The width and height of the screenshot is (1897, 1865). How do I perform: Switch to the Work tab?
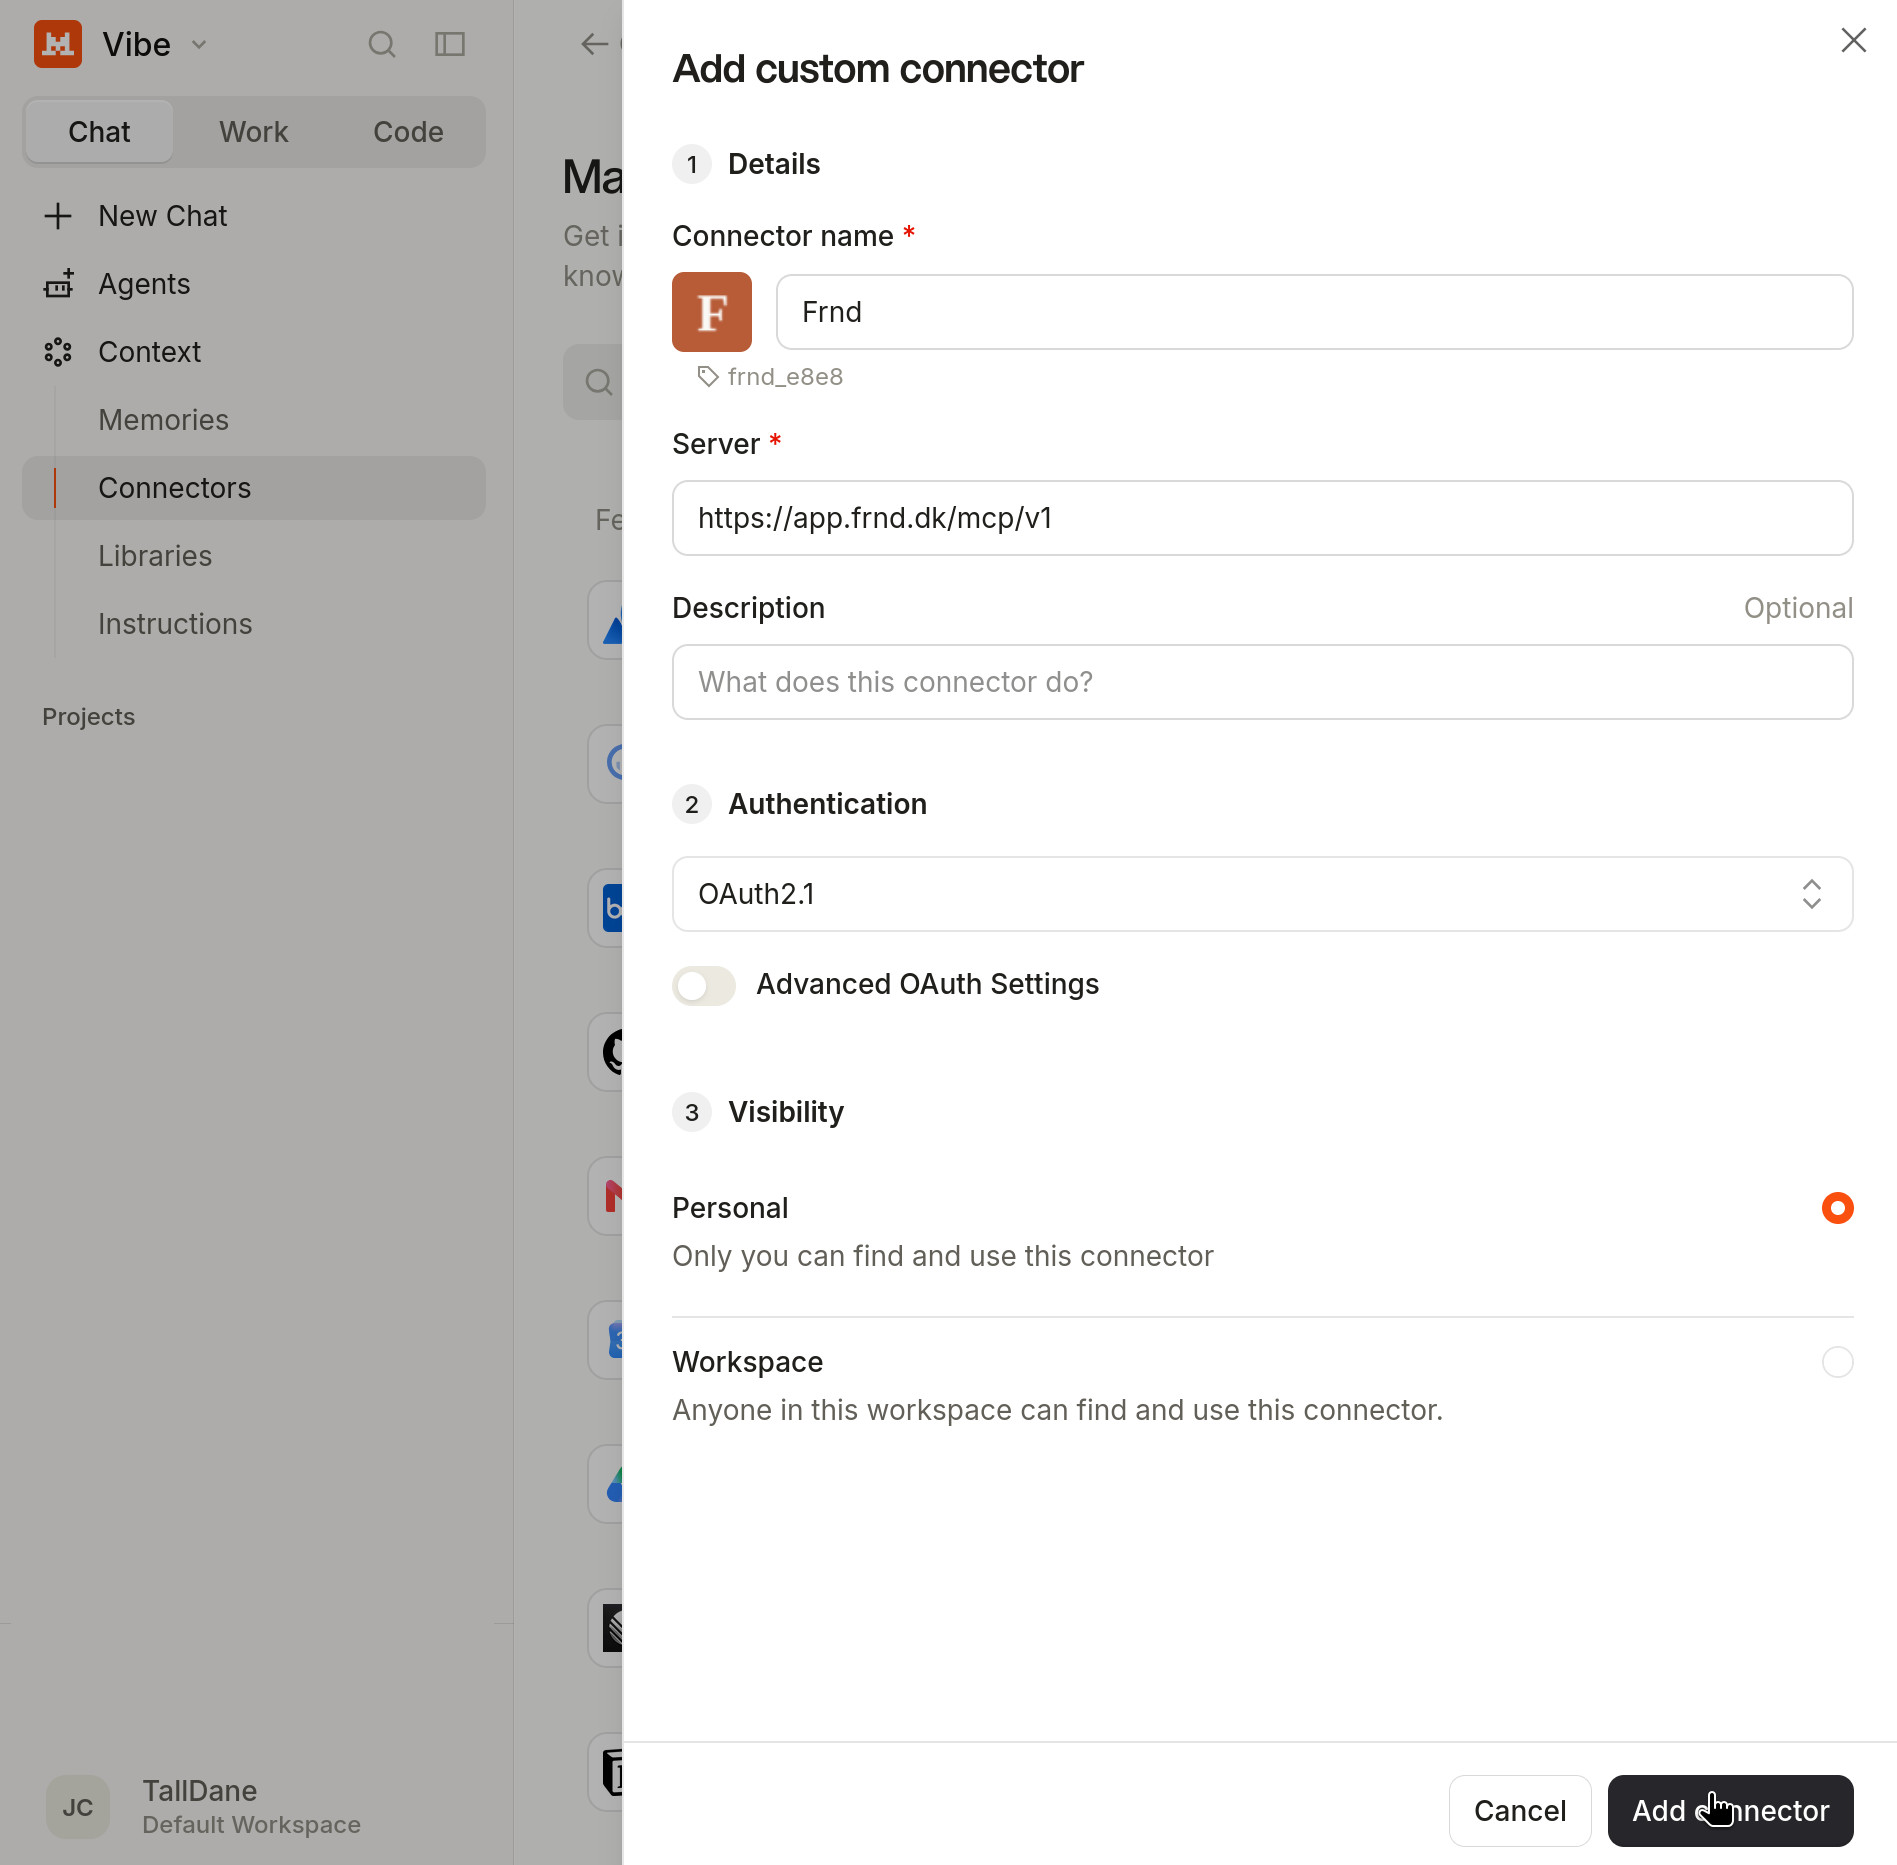tap(254, 132)
